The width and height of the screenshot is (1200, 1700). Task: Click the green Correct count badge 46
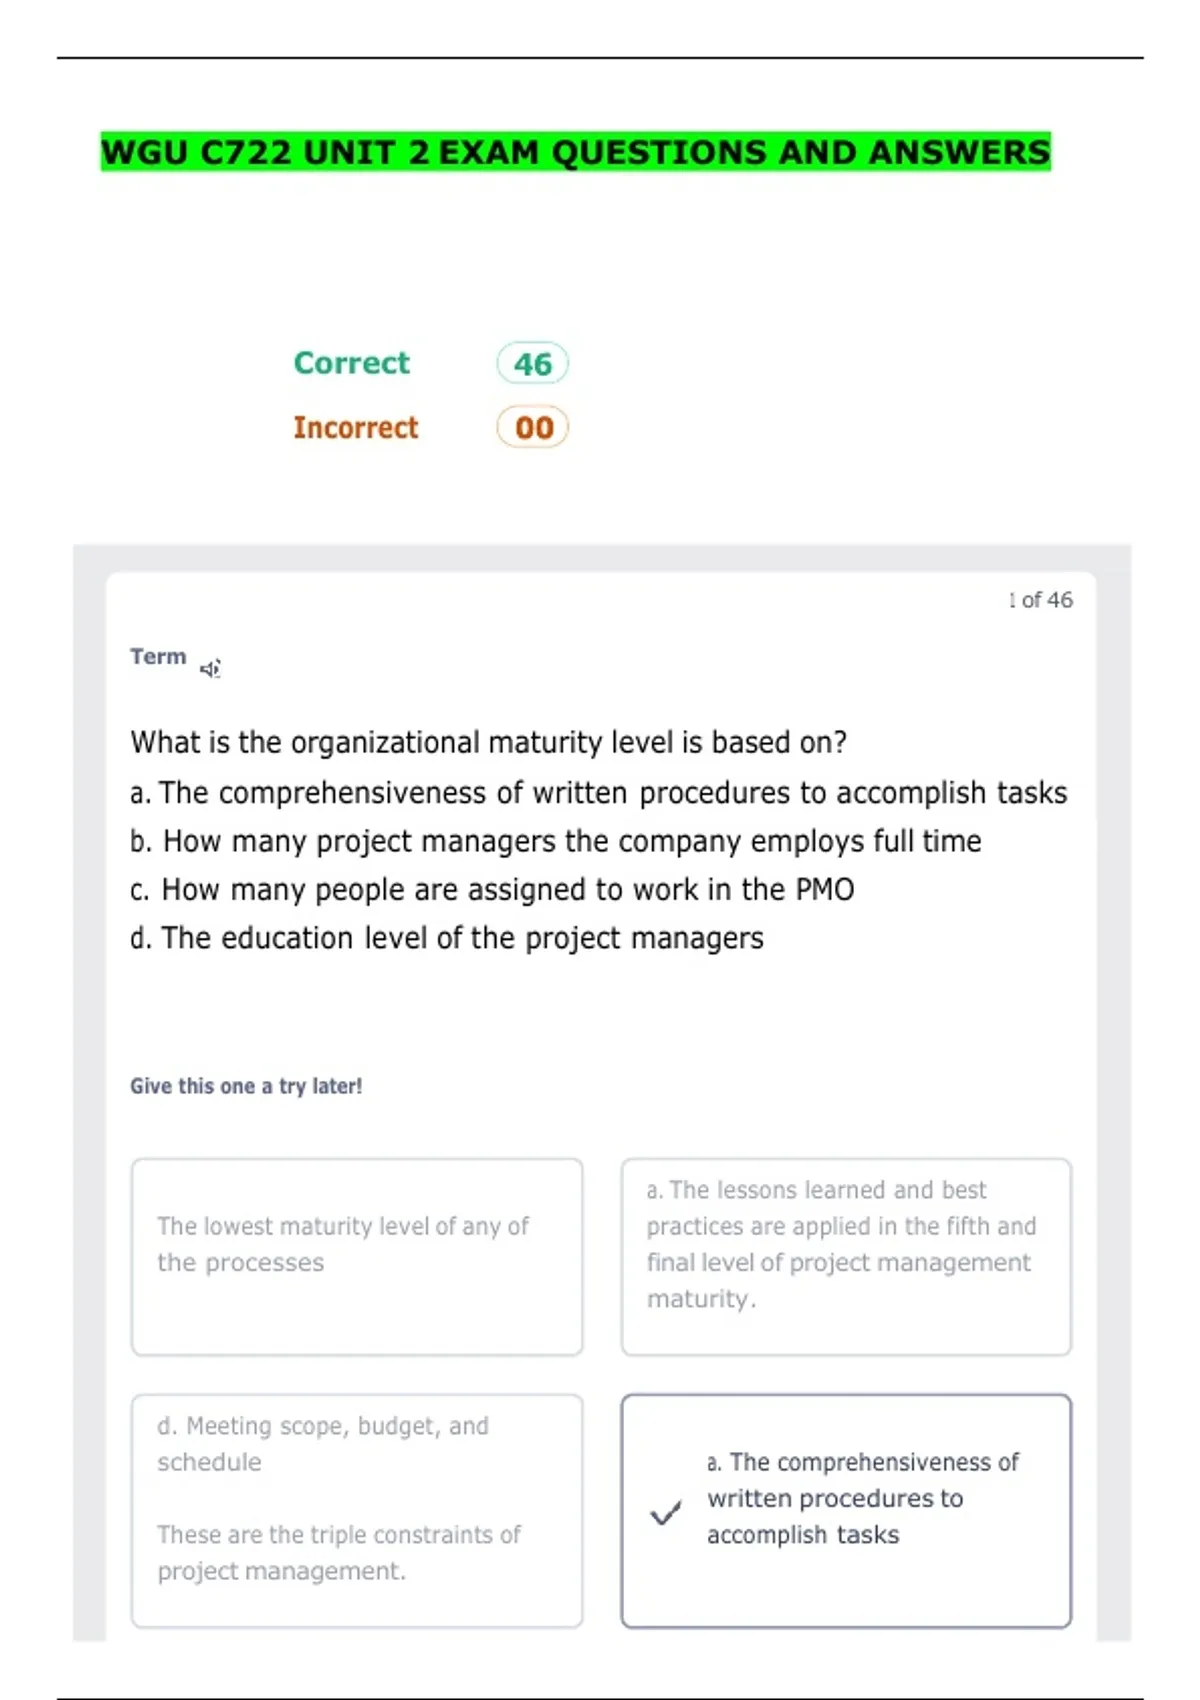pos(533,364)
